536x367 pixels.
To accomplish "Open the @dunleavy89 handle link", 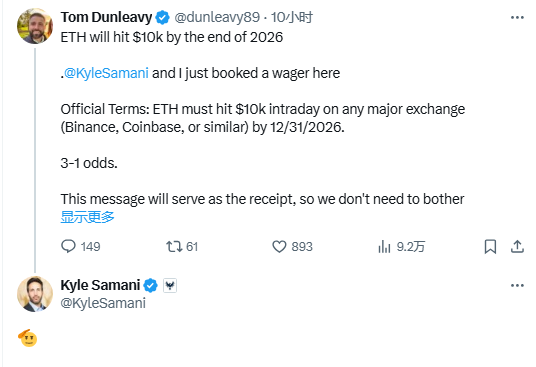I will click(217, 17).
